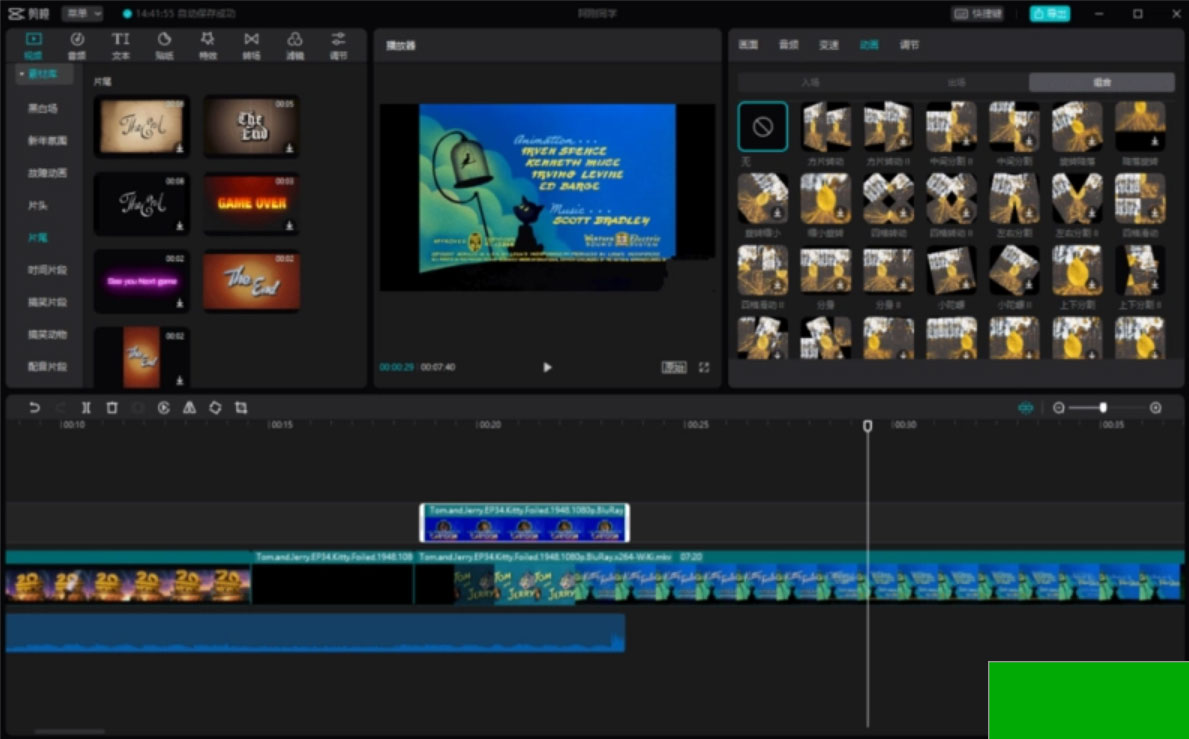Viewport: 1189px width, 739px height.
Task: Select the GAME OVER ending thumbnail
Action: point(251,203)
